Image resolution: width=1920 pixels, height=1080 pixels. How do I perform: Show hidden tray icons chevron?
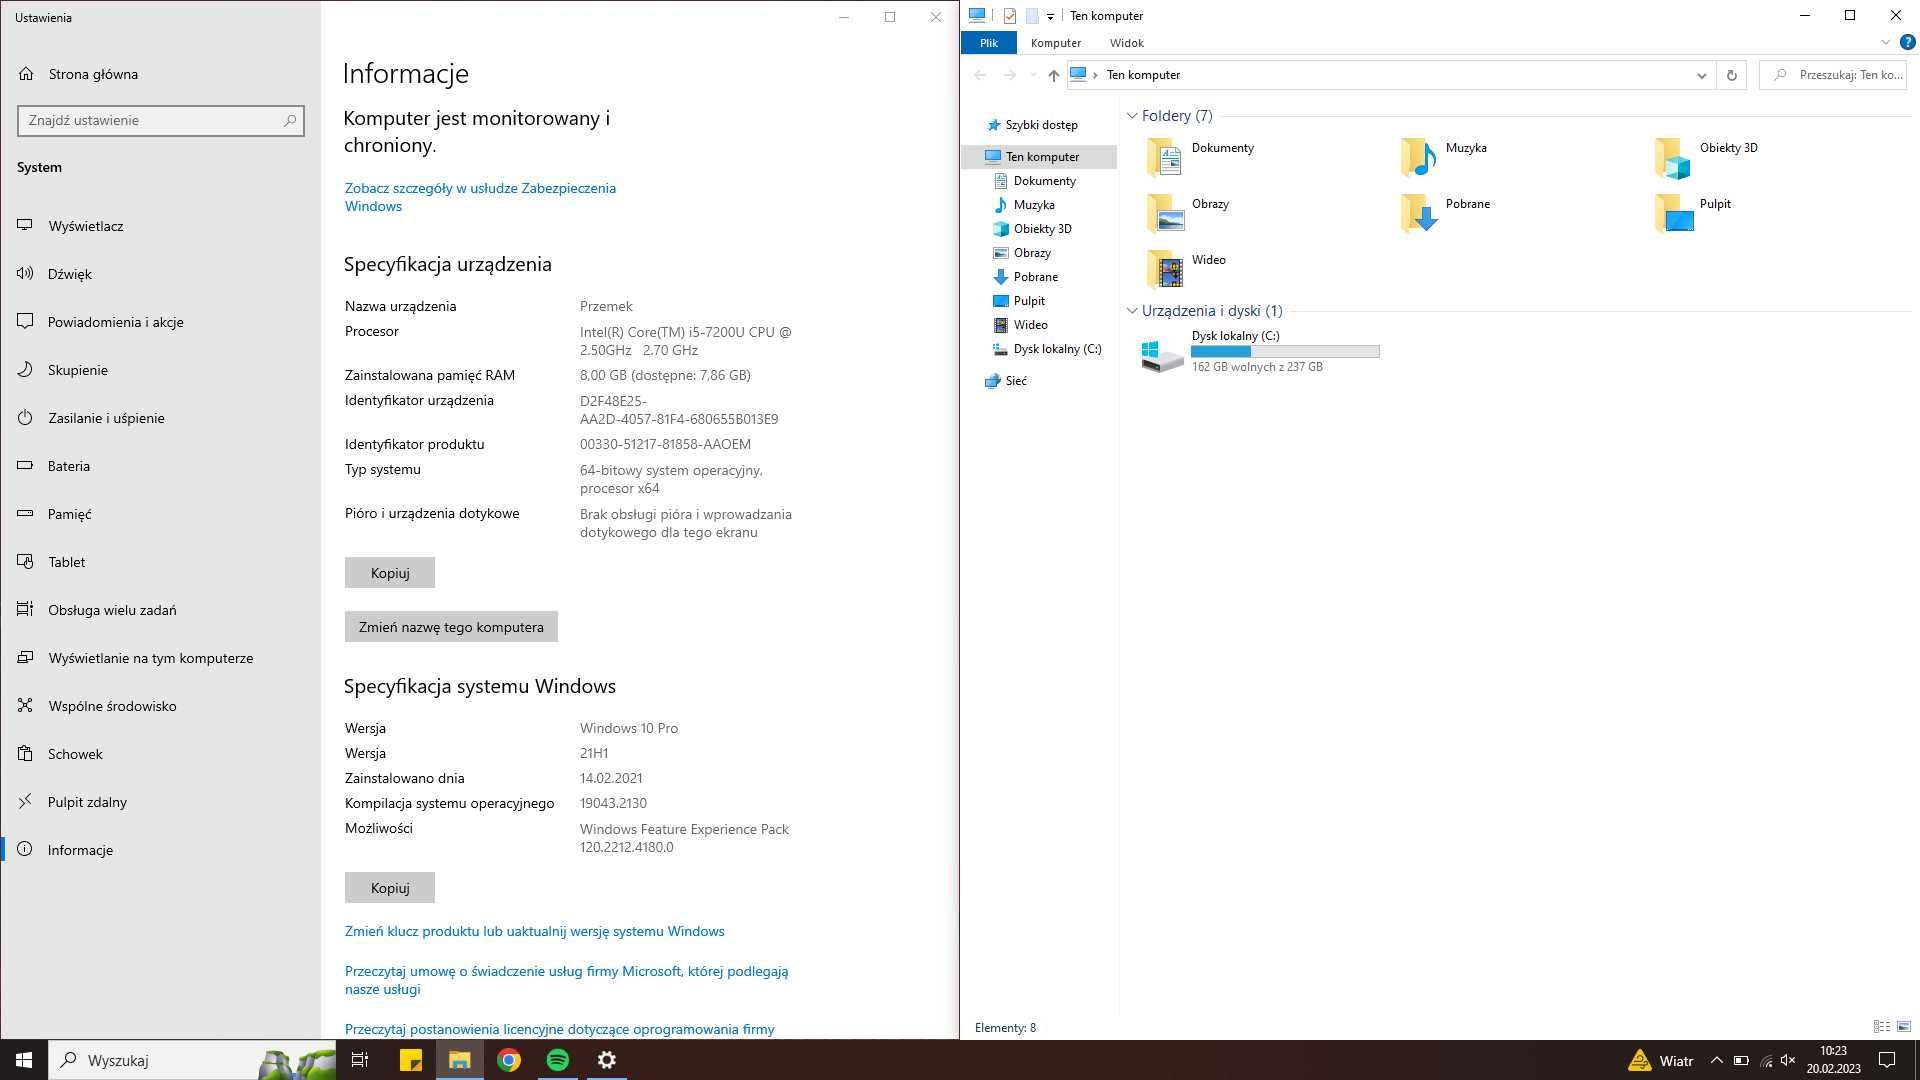1716,1060
